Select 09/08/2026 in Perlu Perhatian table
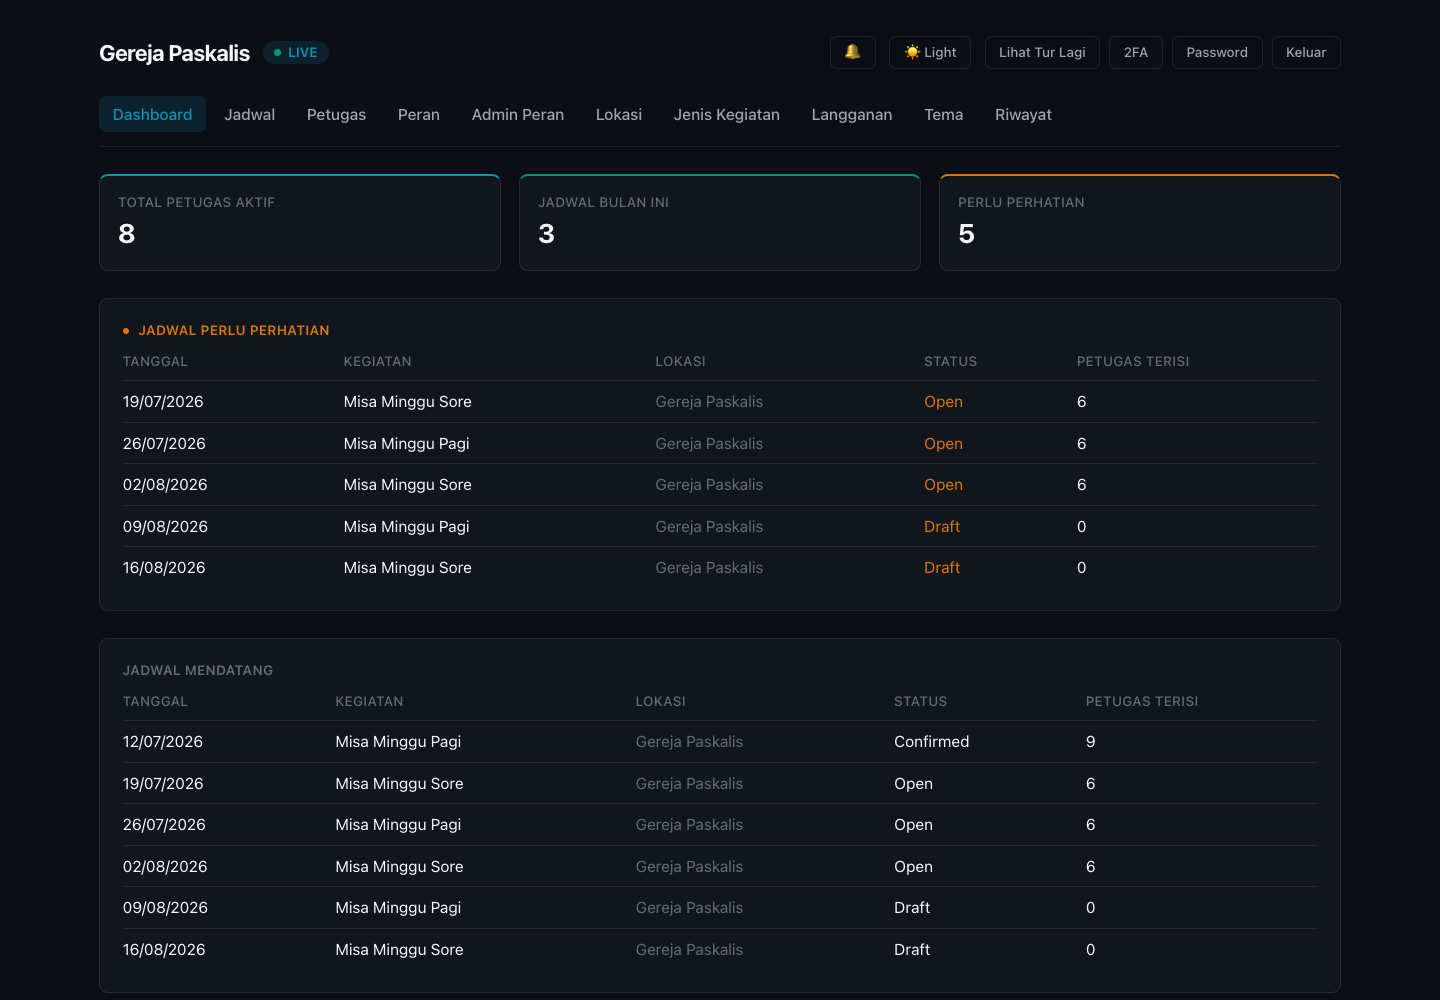The image size is (1440, 1000). pos(165,527)
